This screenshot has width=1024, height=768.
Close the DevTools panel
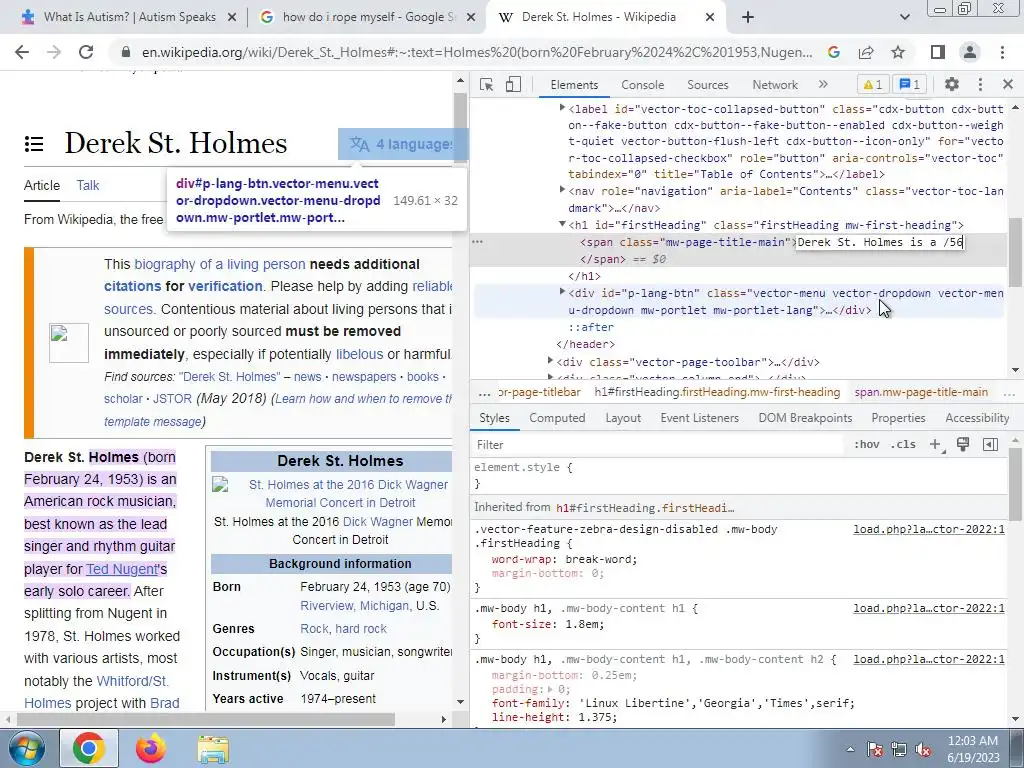pos(1008,84)
